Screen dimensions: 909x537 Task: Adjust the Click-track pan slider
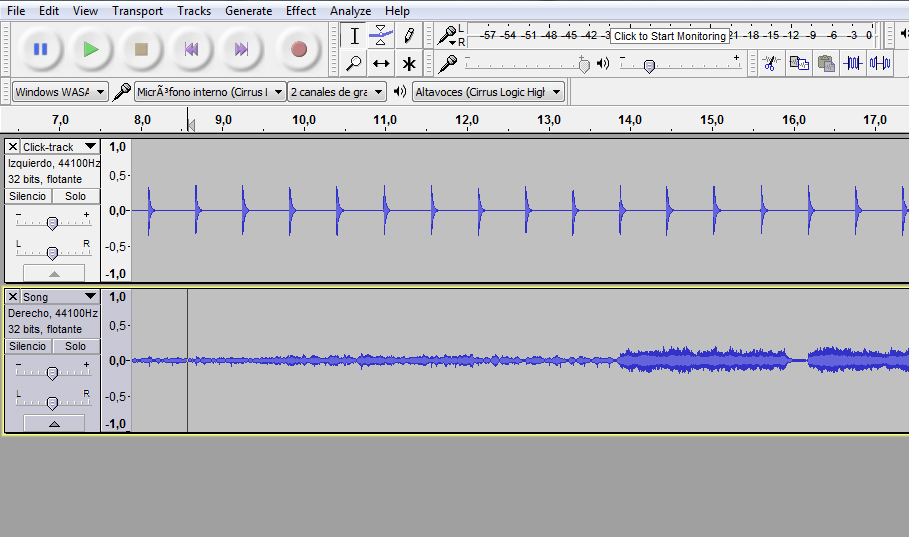(x=52, y=253)
